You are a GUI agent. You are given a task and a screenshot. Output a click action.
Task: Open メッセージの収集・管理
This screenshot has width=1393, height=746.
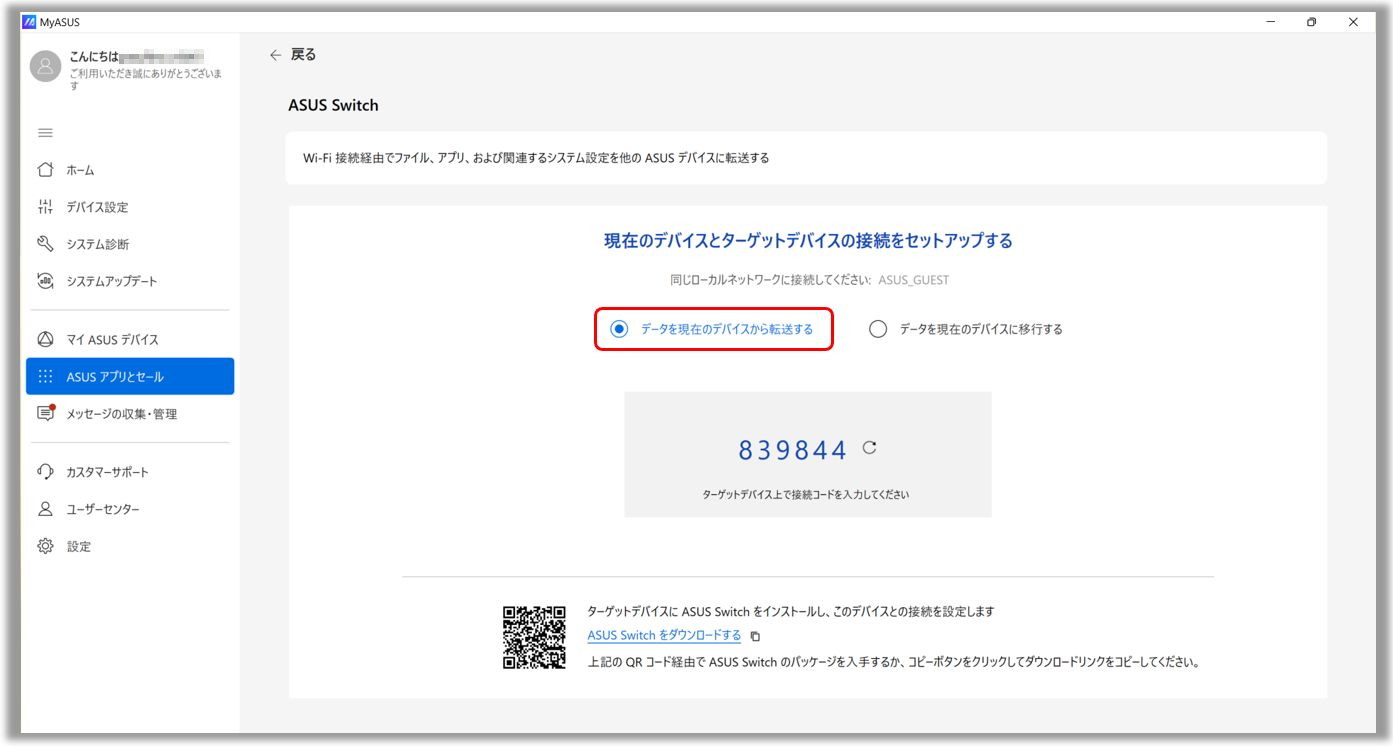tap(130, 414)
